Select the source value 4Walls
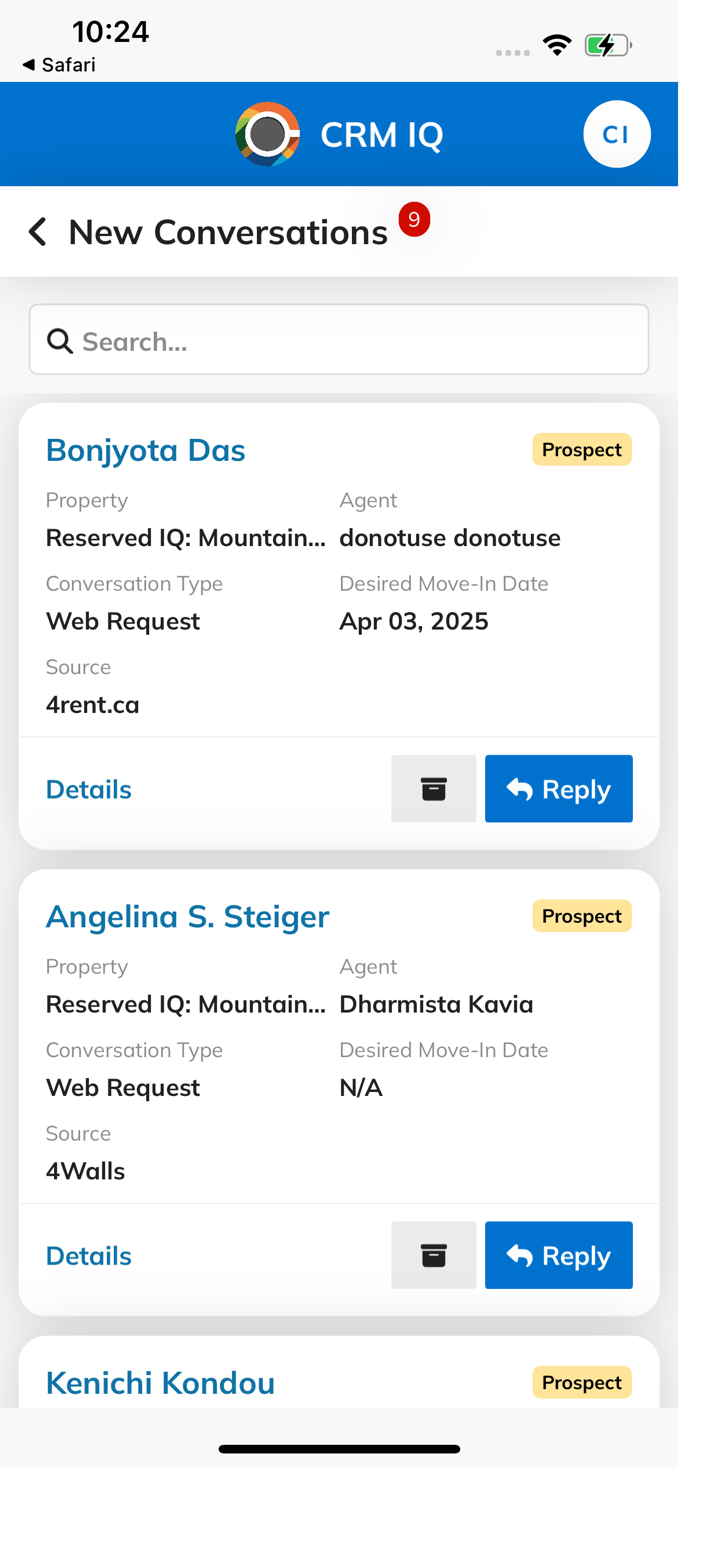Screen dimensions: 720x1558 [86, 1171]
